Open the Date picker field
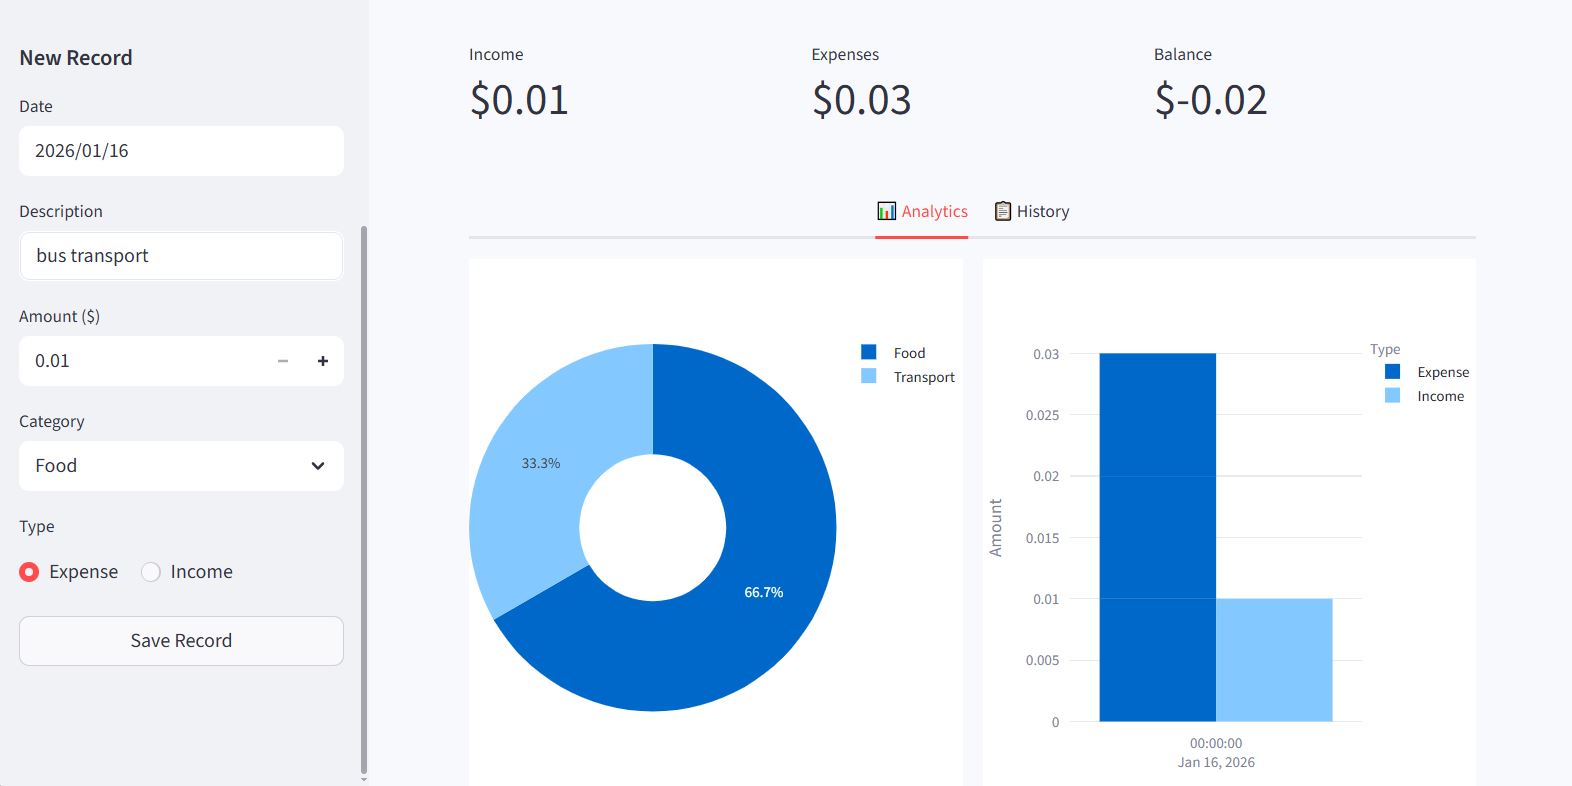The width and height of the screenshot is (1572, 786). 181,151
